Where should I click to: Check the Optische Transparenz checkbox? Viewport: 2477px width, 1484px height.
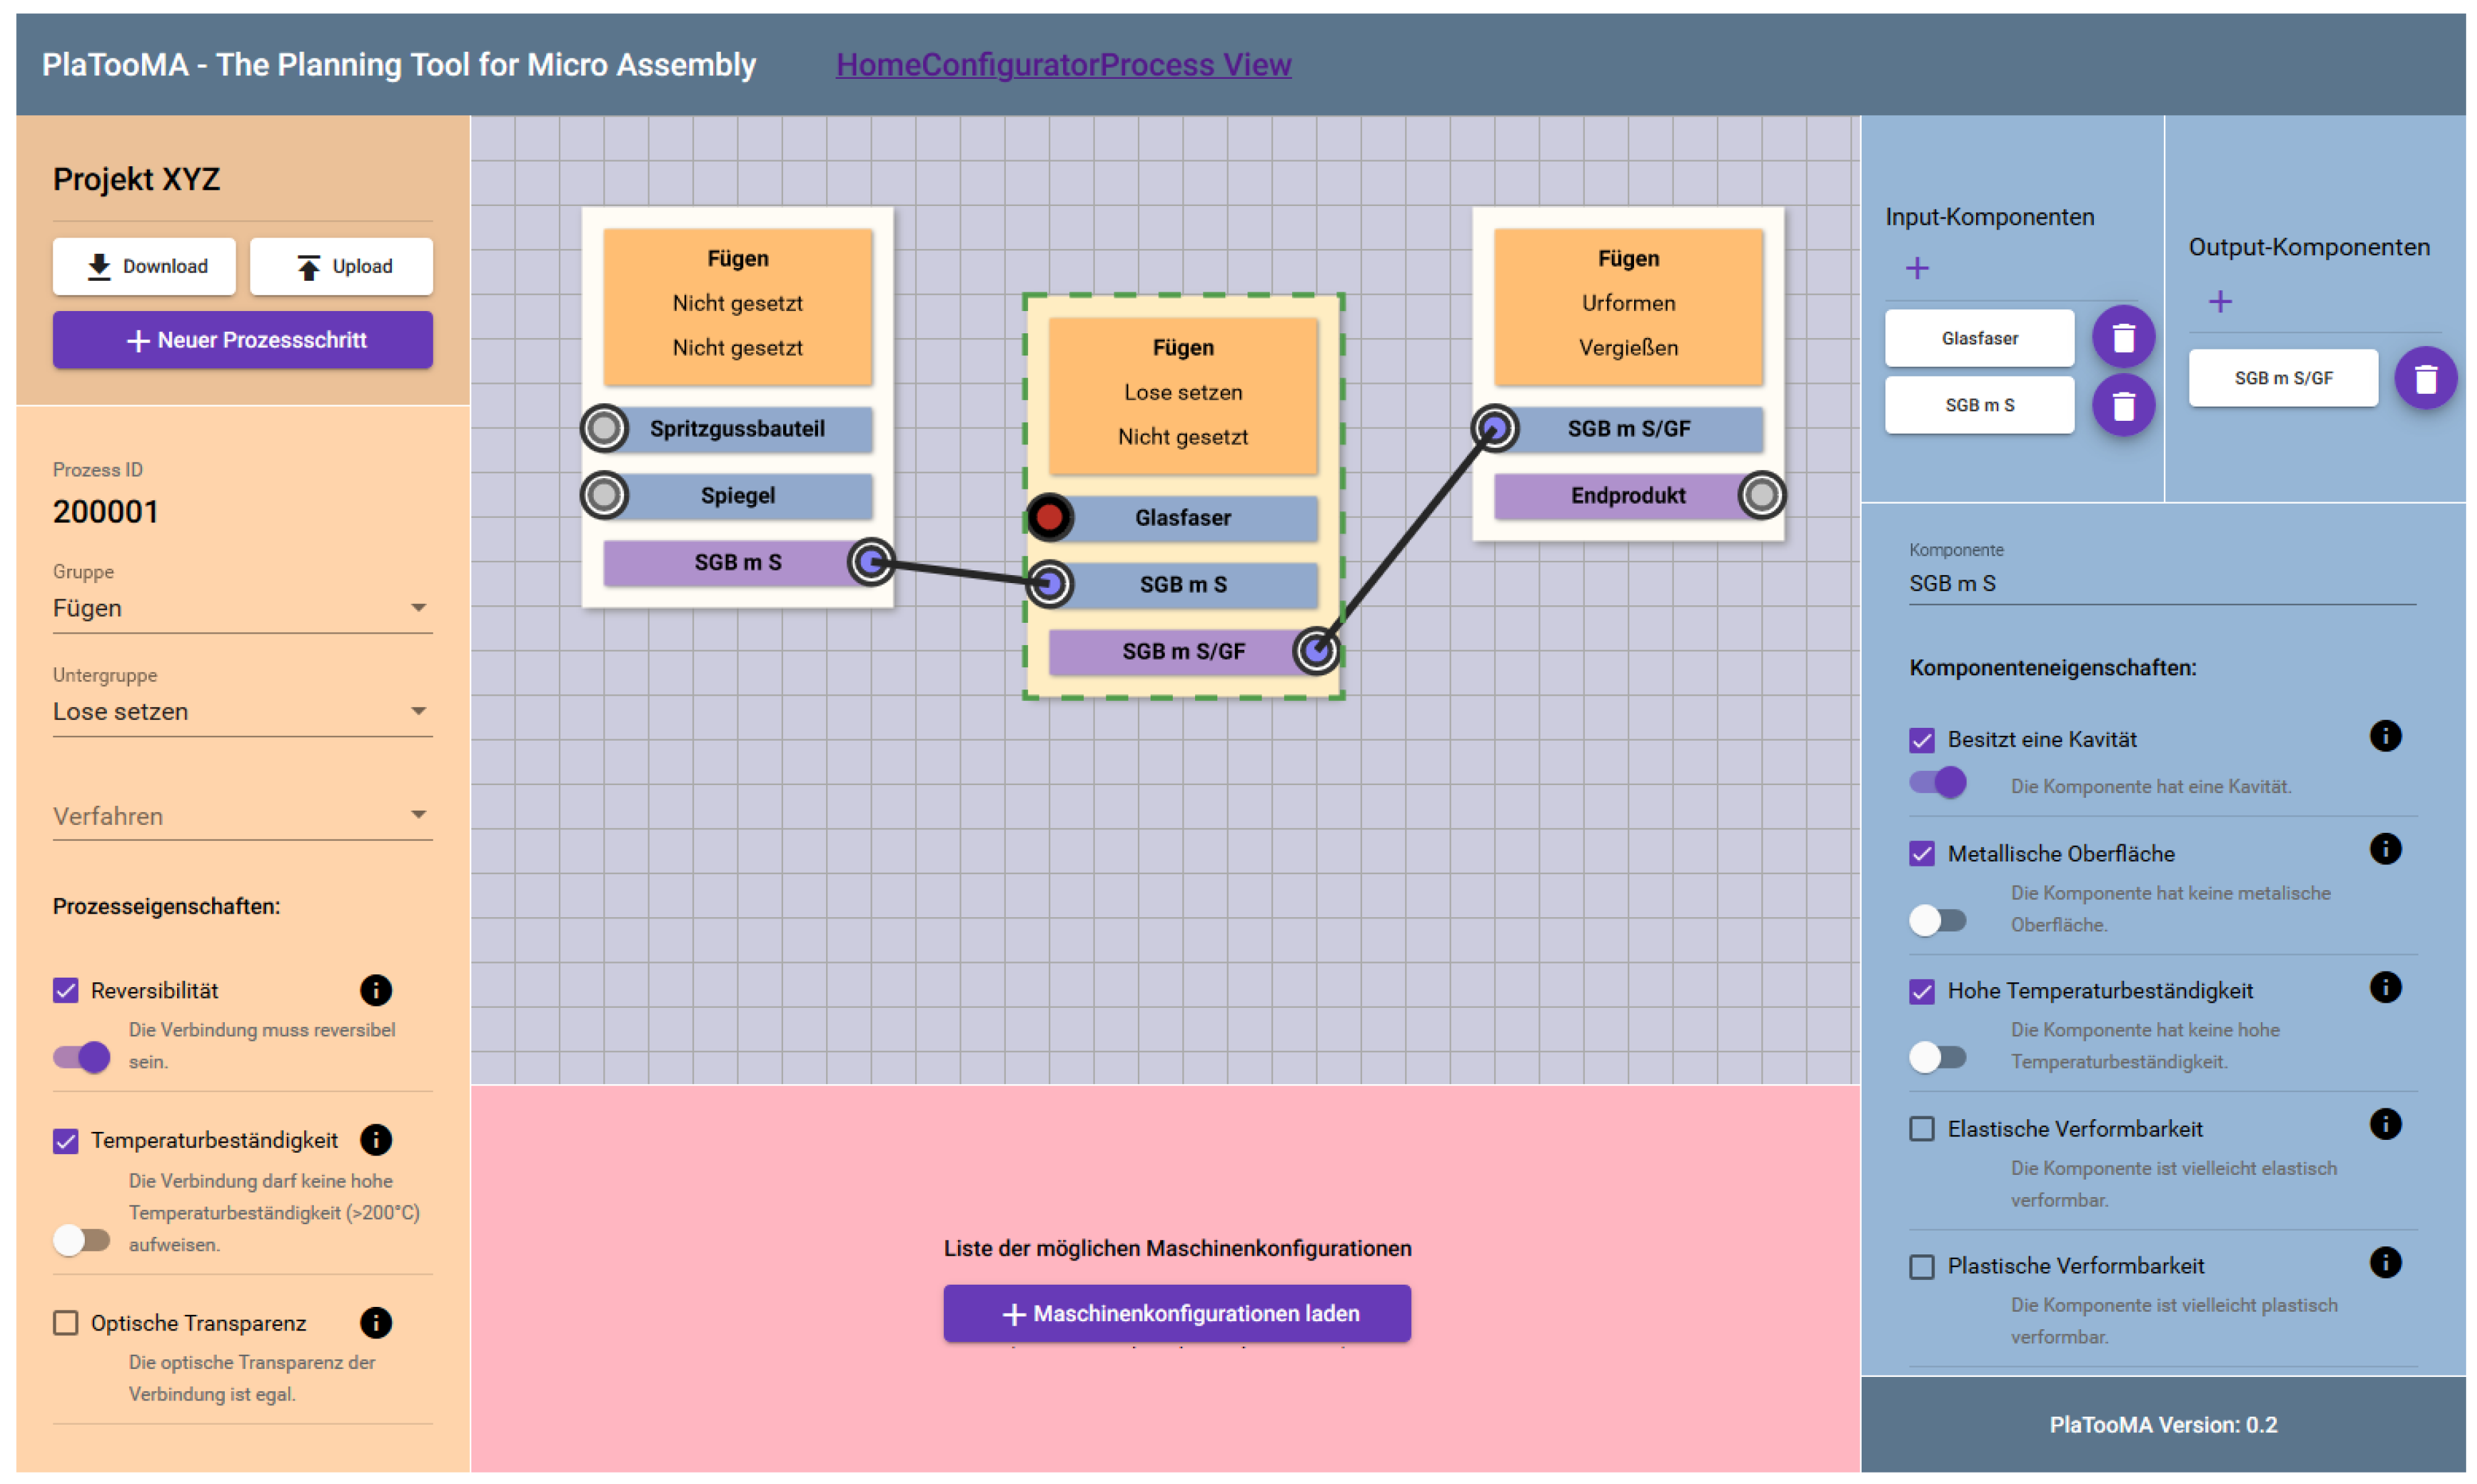(66, 1323)
